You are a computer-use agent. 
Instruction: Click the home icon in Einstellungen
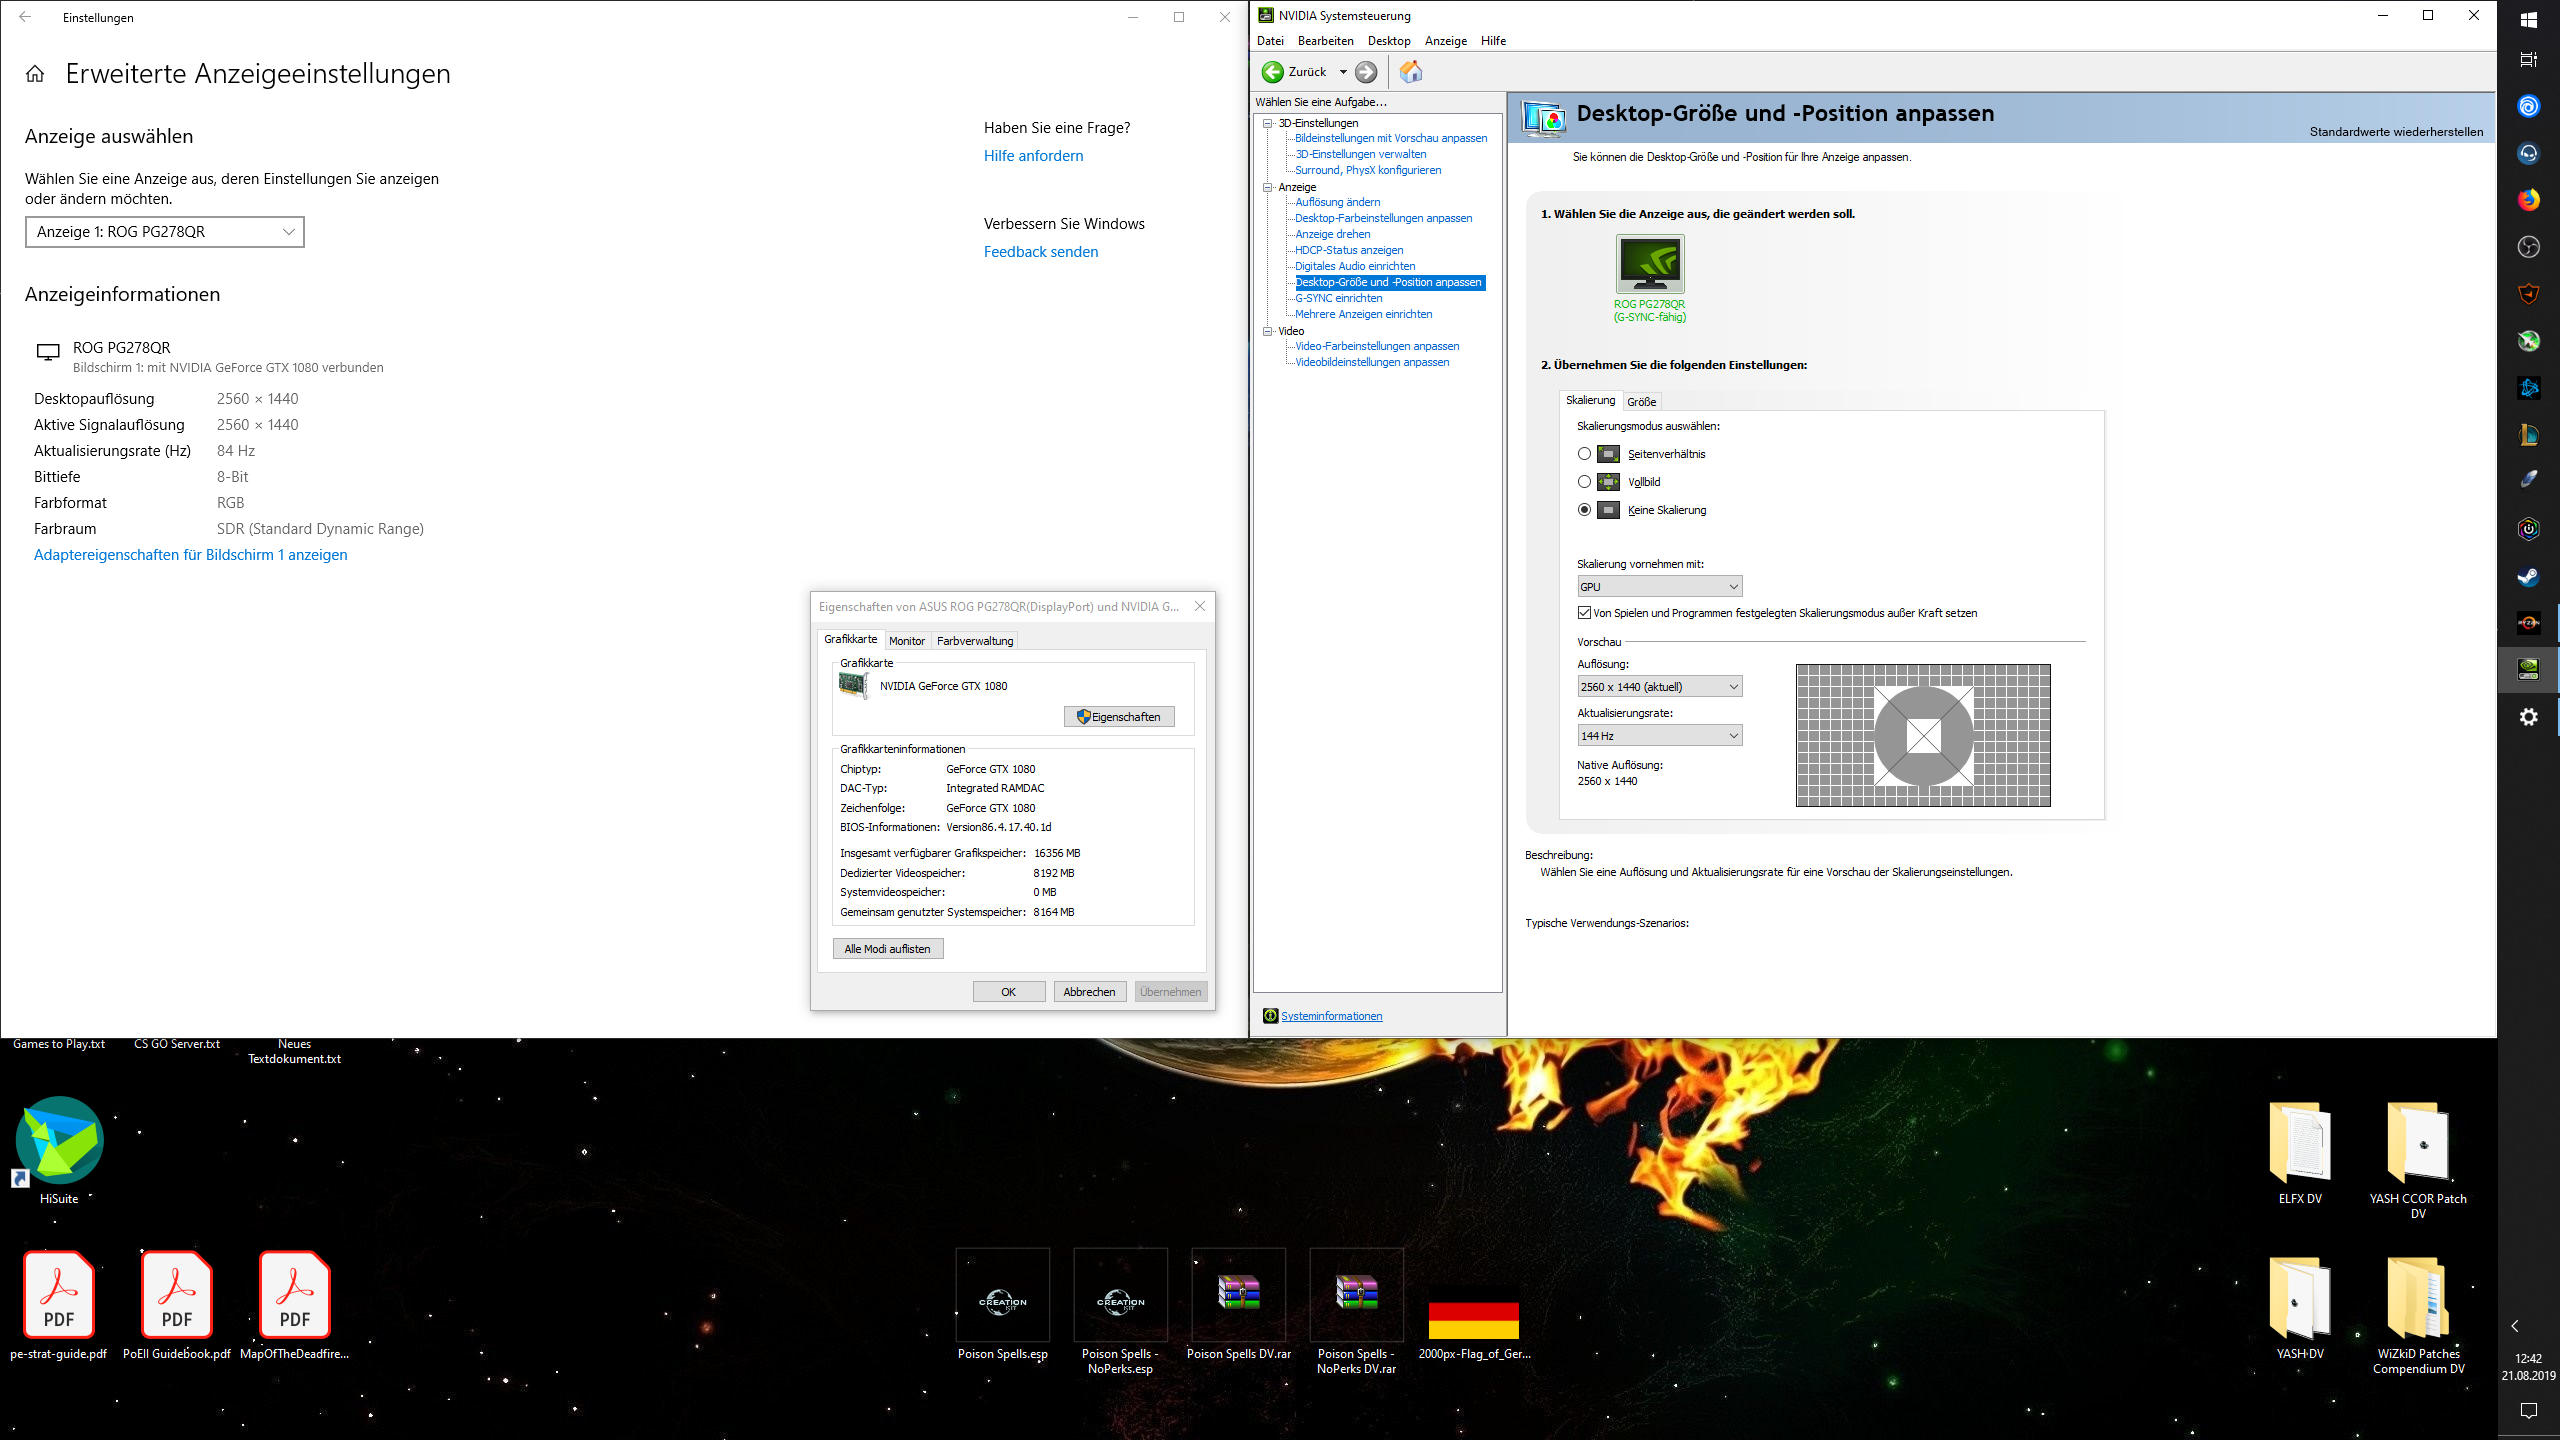(x=35, y=74)
